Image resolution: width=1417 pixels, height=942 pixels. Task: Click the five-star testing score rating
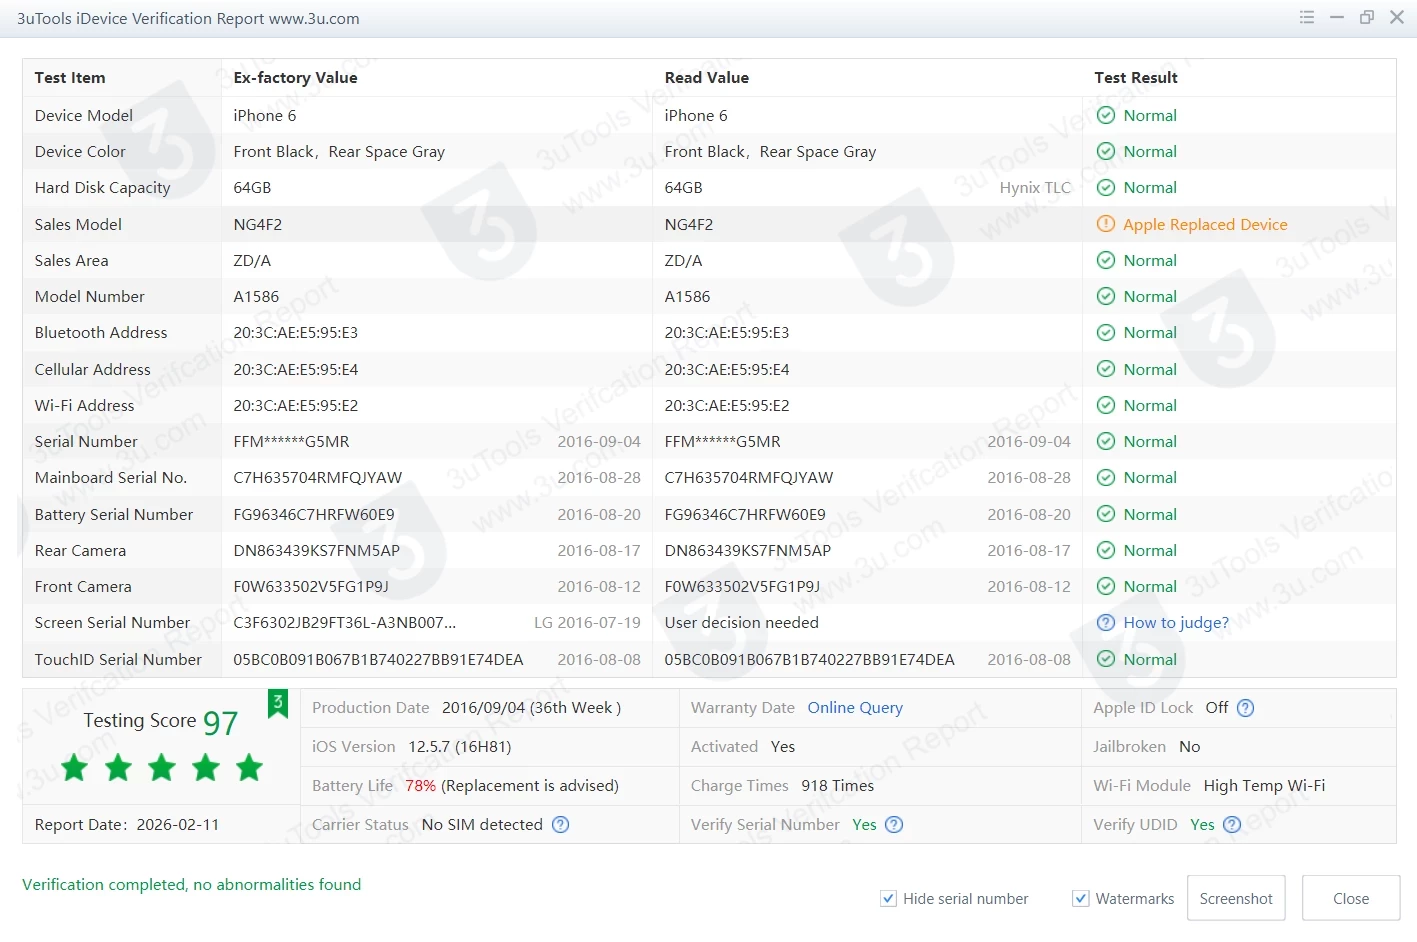162,768
